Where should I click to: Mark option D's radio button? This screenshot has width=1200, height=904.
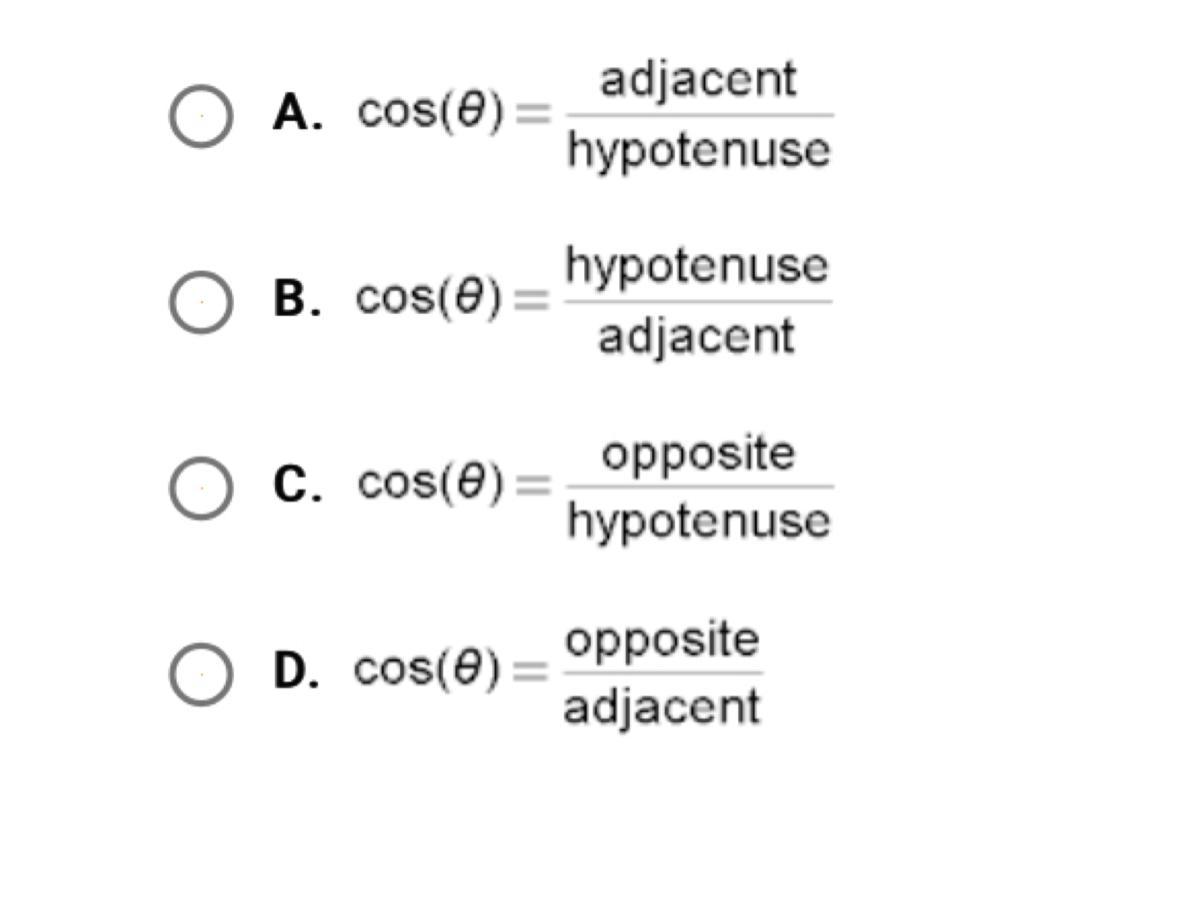click(x=201, y=673)
